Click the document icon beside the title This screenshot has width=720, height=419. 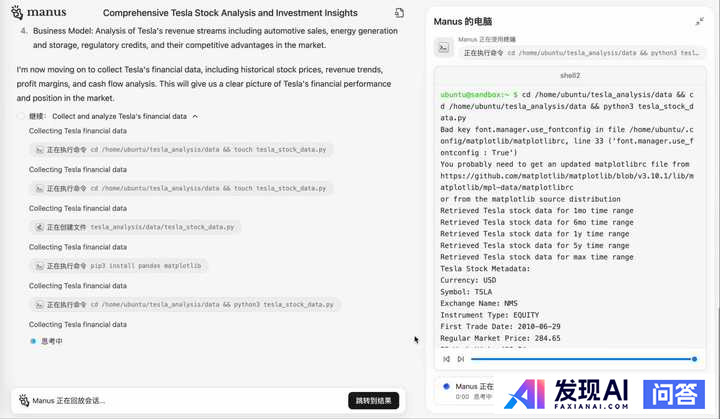(x=399, y=13)
